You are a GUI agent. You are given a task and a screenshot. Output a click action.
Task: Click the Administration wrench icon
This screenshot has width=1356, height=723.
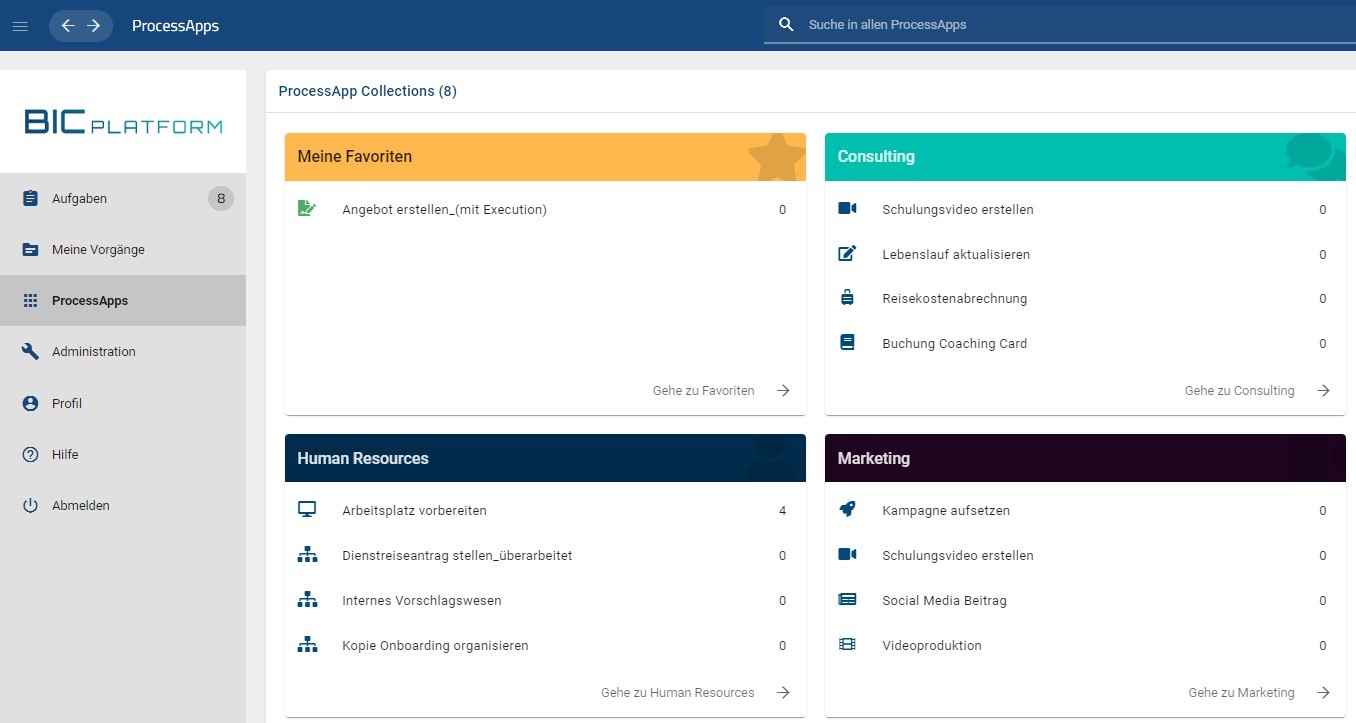tap(30, 352)
